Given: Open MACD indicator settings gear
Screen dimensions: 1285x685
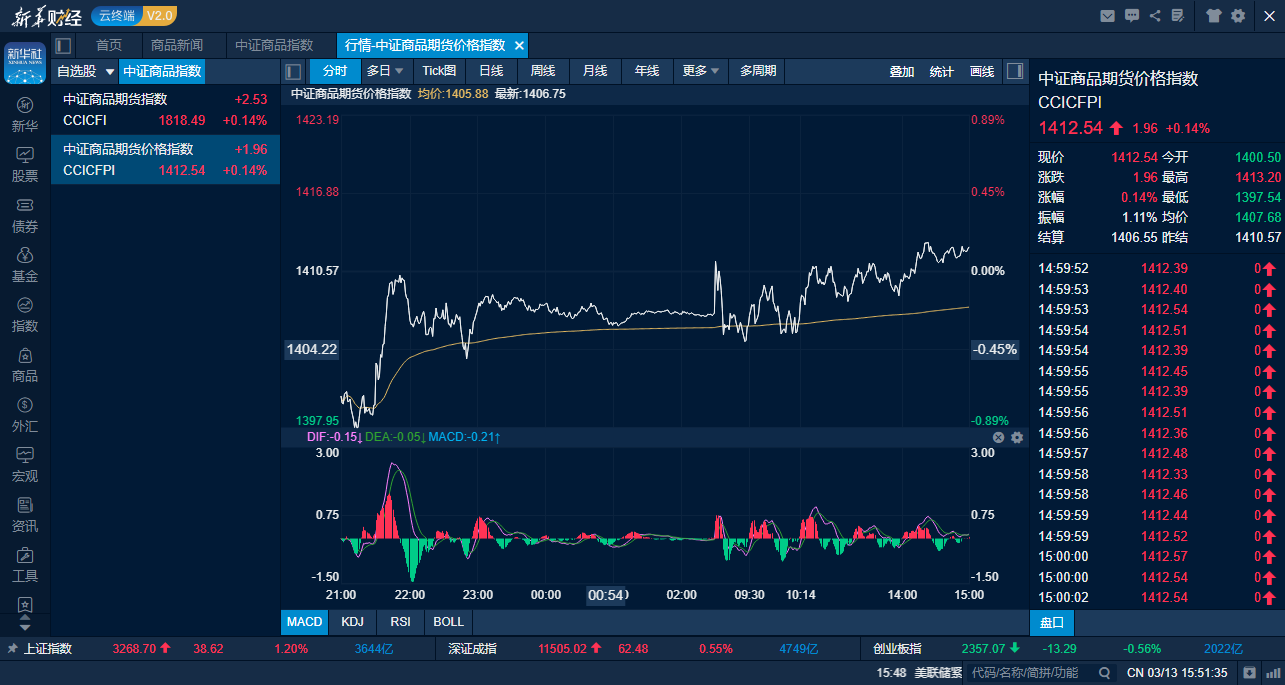Looking at the screenshot, I should [1017, 438].
